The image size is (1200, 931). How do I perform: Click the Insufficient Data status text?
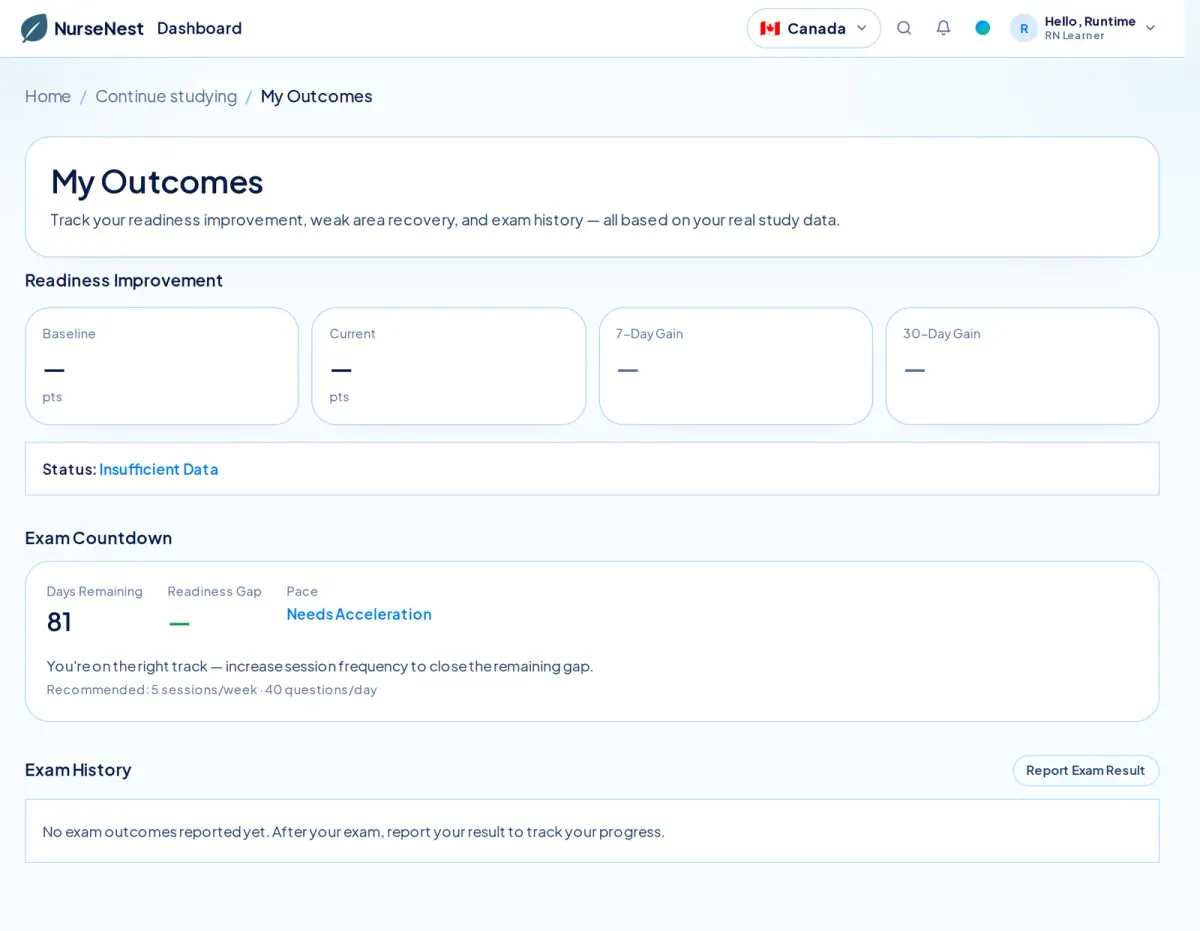[159, 469]
